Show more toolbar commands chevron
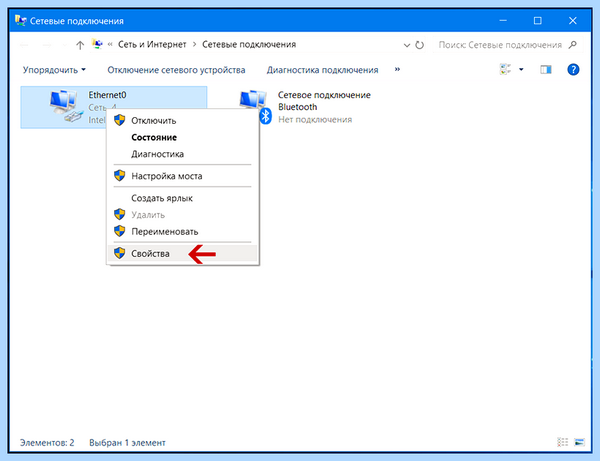This screenshot has width=600, height=461. tap(397, 69)
